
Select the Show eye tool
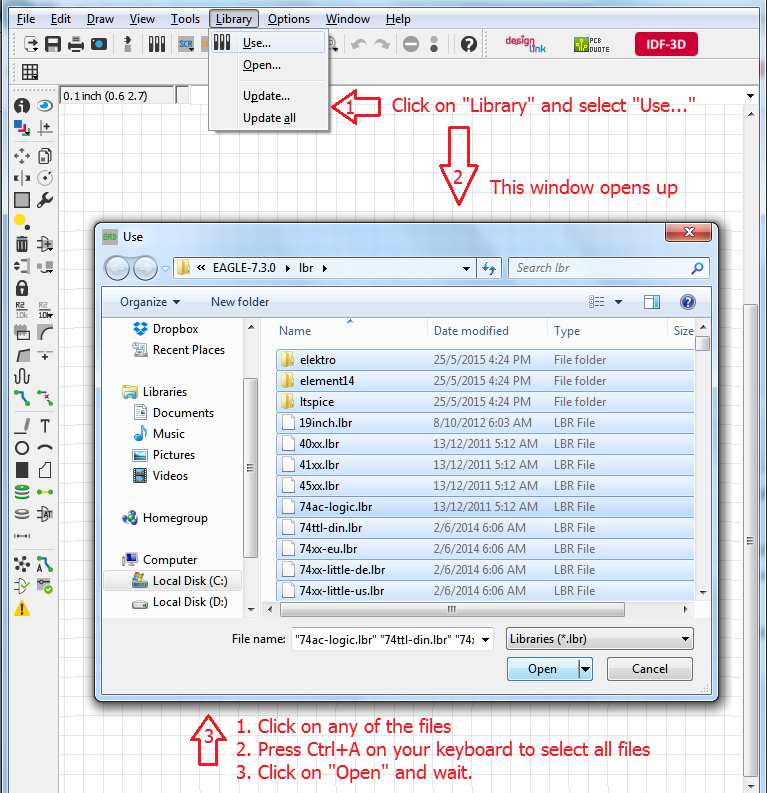(45, 105)
